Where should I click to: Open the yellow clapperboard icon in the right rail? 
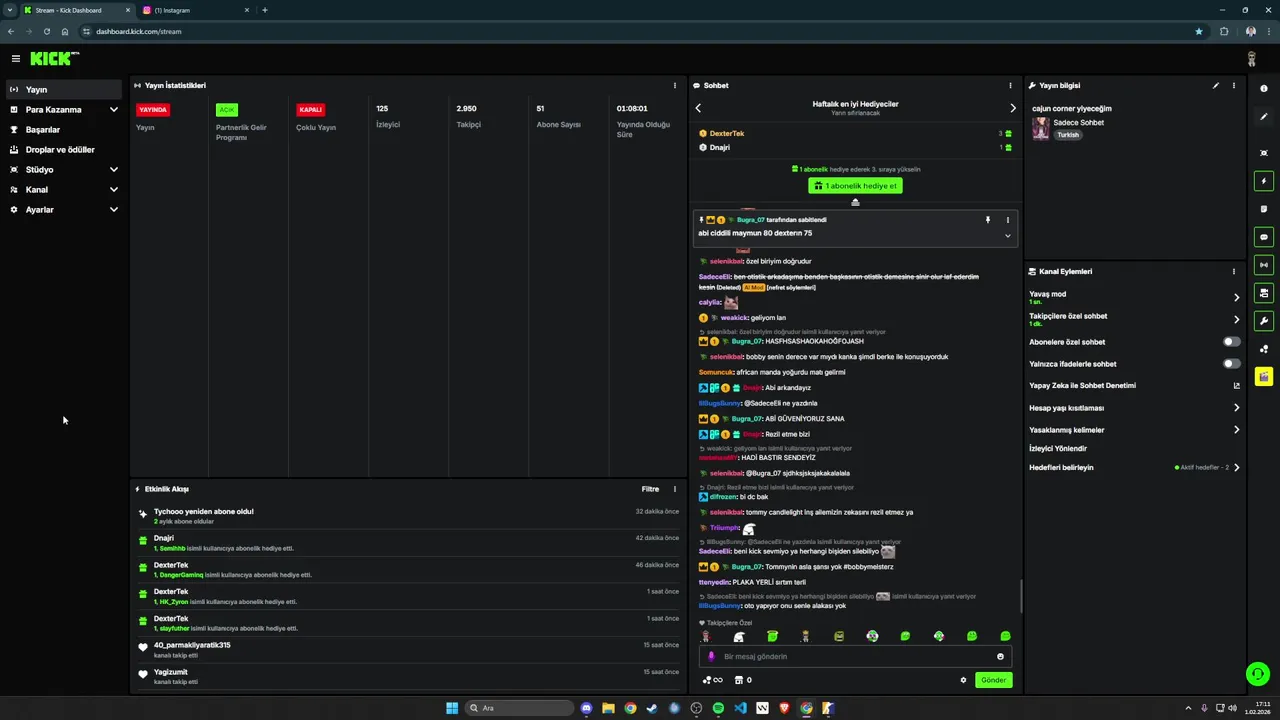coord(1264,377)
